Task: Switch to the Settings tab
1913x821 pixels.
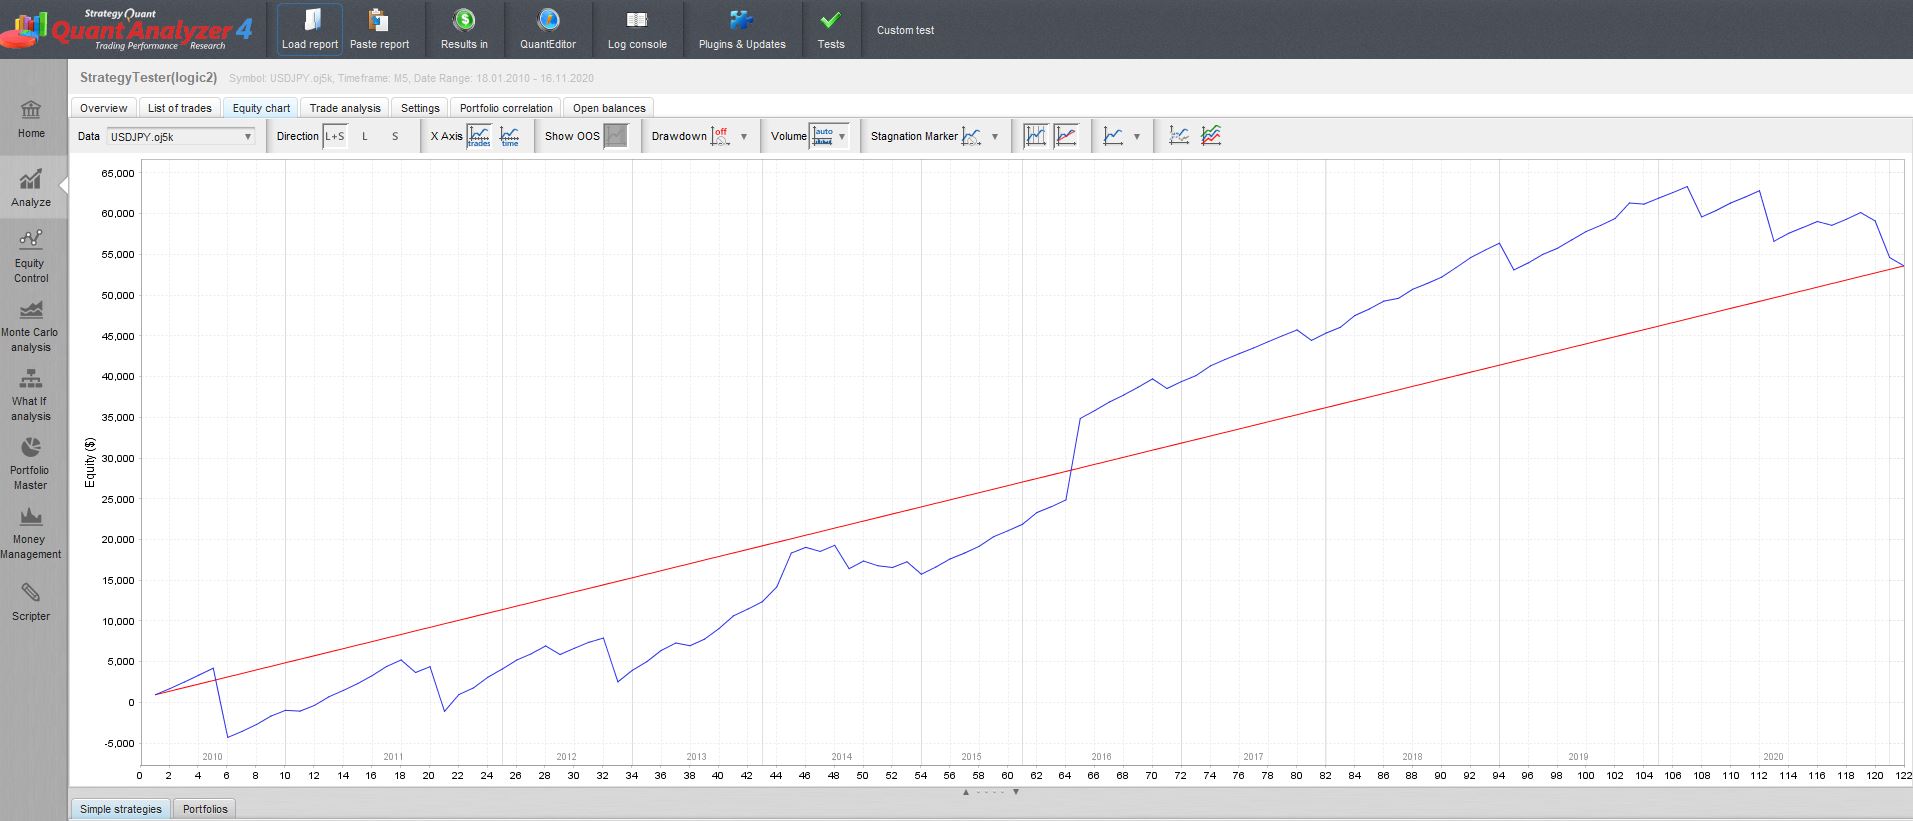Action: tap(420, 108)
